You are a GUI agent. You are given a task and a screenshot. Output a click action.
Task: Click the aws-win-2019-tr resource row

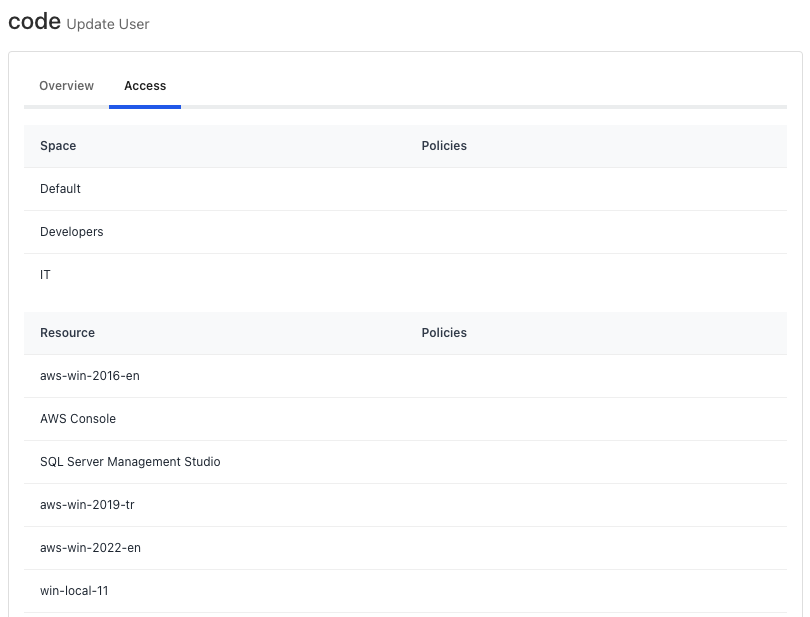[x=87, y=505]
